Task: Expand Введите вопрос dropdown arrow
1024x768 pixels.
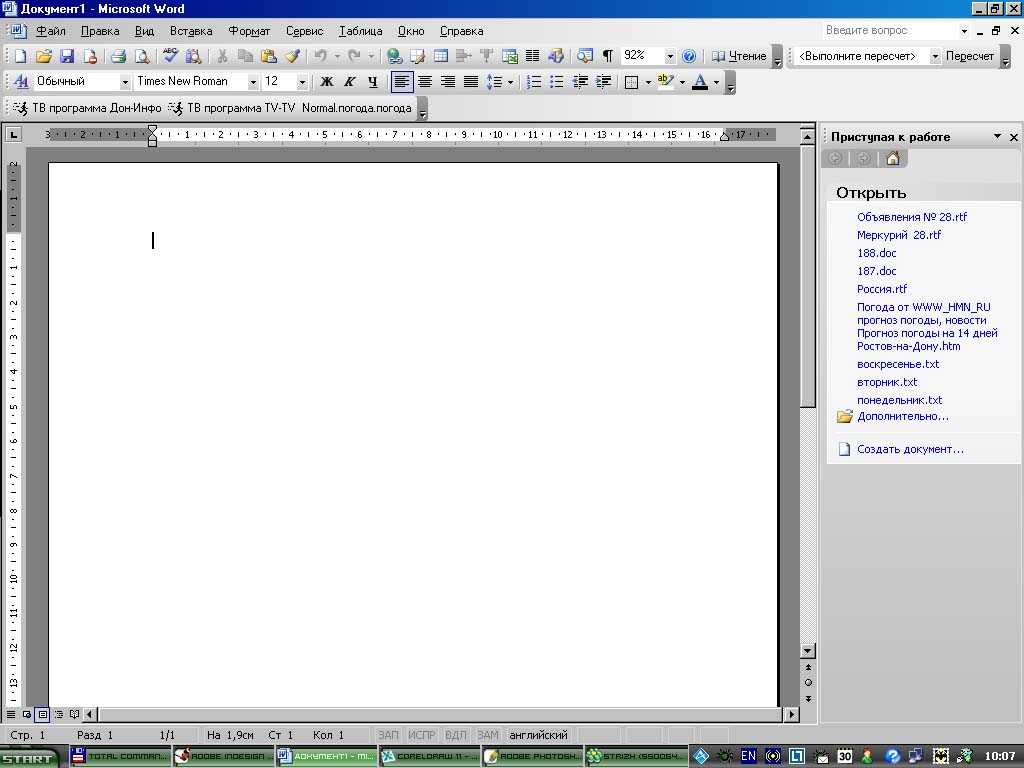Action: (964, 31)
